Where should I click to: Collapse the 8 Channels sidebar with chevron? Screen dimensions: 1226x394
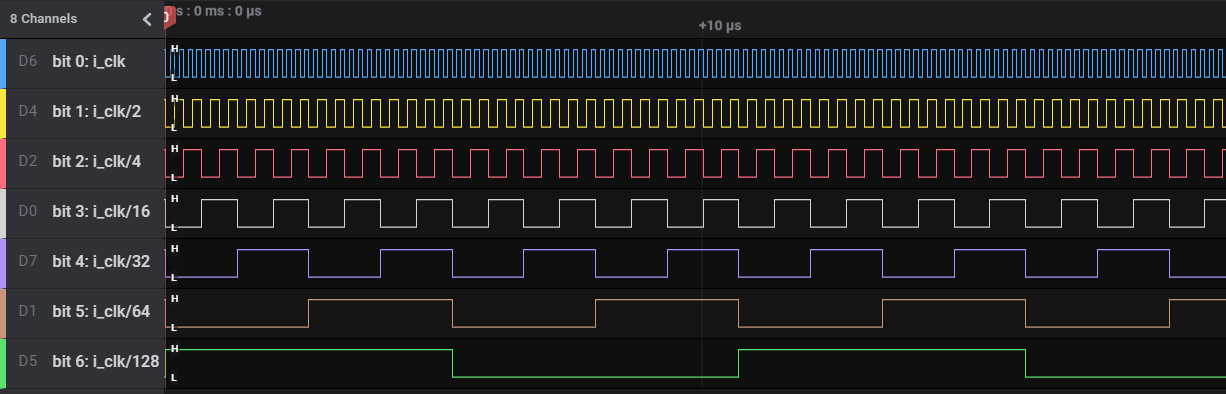point(148,19)
